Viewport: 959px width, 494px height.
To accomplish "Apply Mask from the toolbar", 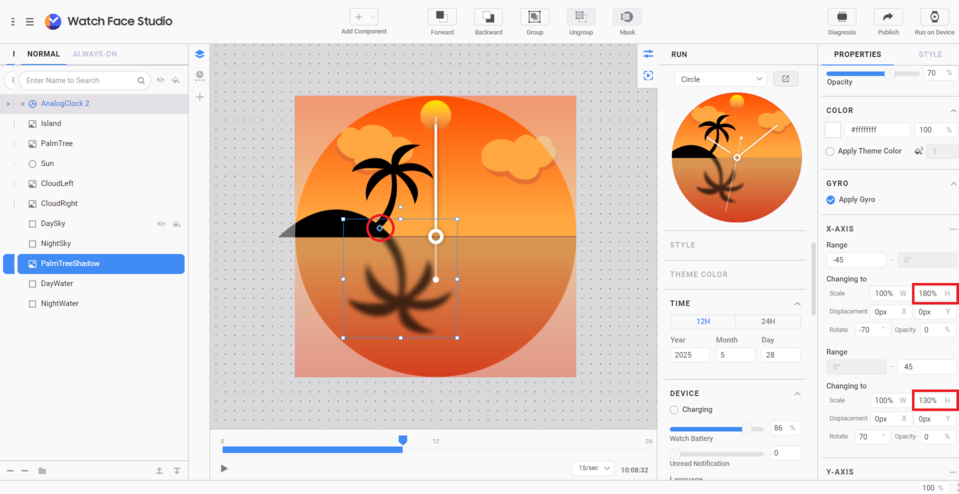I will click(x=627, y=17).
